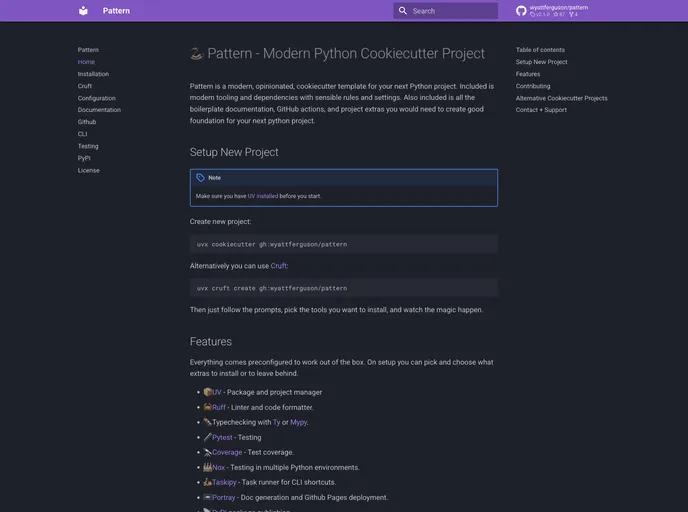Open the CLI navigation item

coord(82,134)
